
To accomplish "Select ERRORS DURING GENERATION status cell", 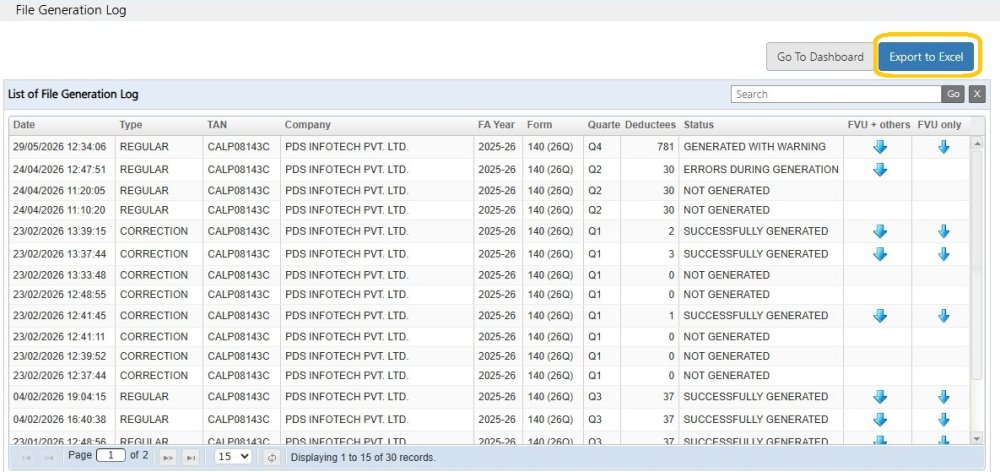I will pyautogui.click(x=761, y=170).
